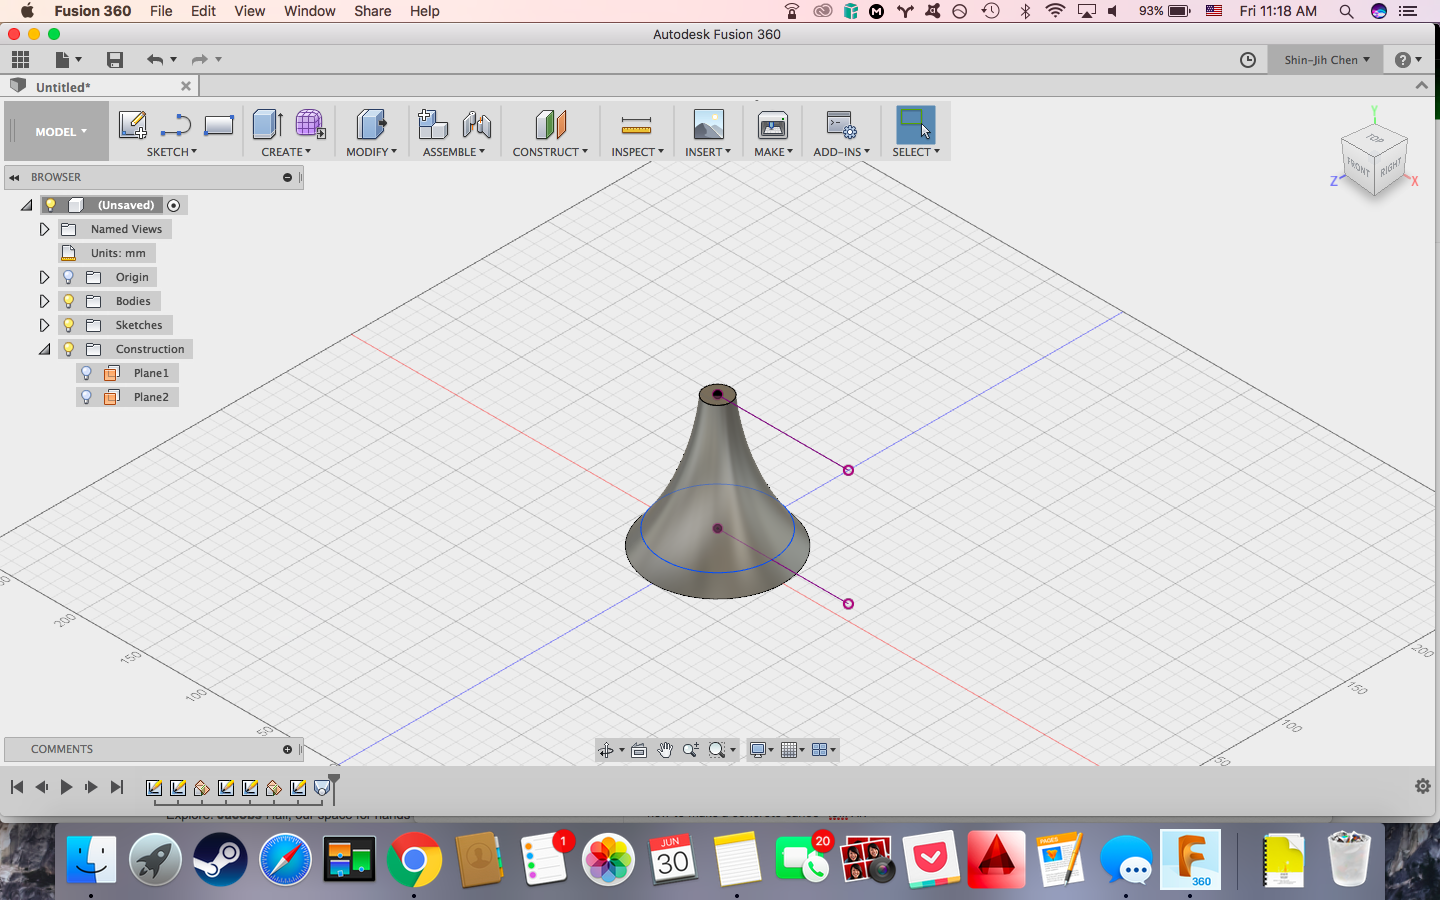Expand the Bodies folder arrow

(44, 301)
